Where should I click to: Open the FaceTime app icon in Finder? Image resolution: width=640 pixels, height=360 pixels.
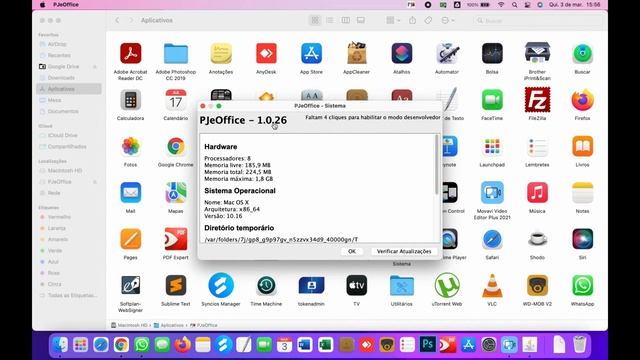(x=492, y=100)
